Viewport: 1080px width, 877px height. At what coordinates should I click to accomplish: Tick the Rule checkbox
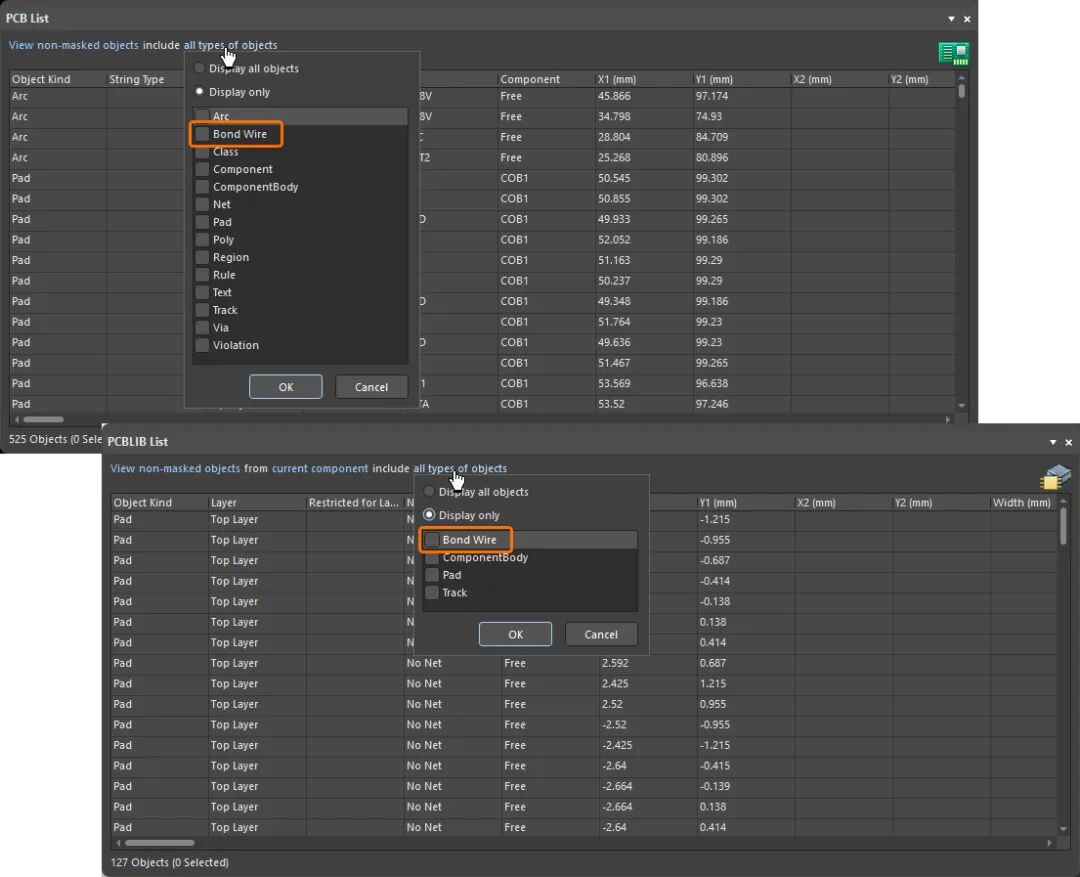pyautogui.click(x=202, y=275)
